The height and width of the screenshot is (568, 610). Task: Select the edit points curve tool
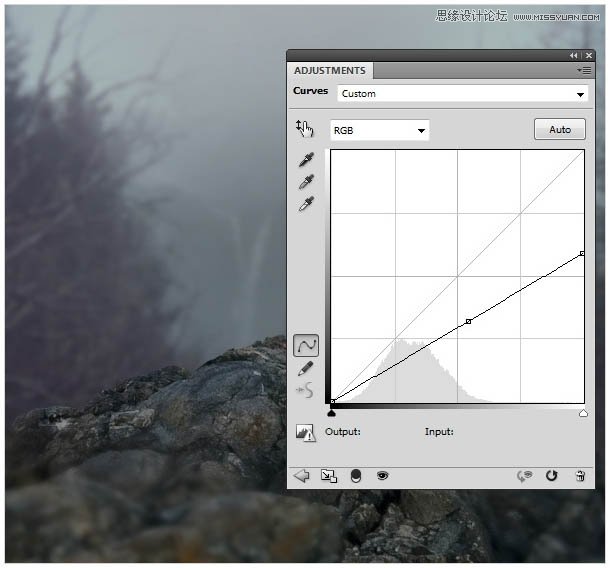click(306, 346)
